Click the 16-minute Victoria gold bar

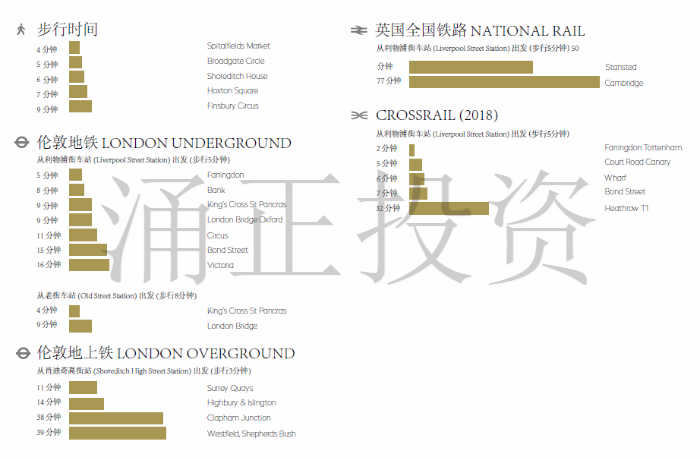[x=89, y=265]
